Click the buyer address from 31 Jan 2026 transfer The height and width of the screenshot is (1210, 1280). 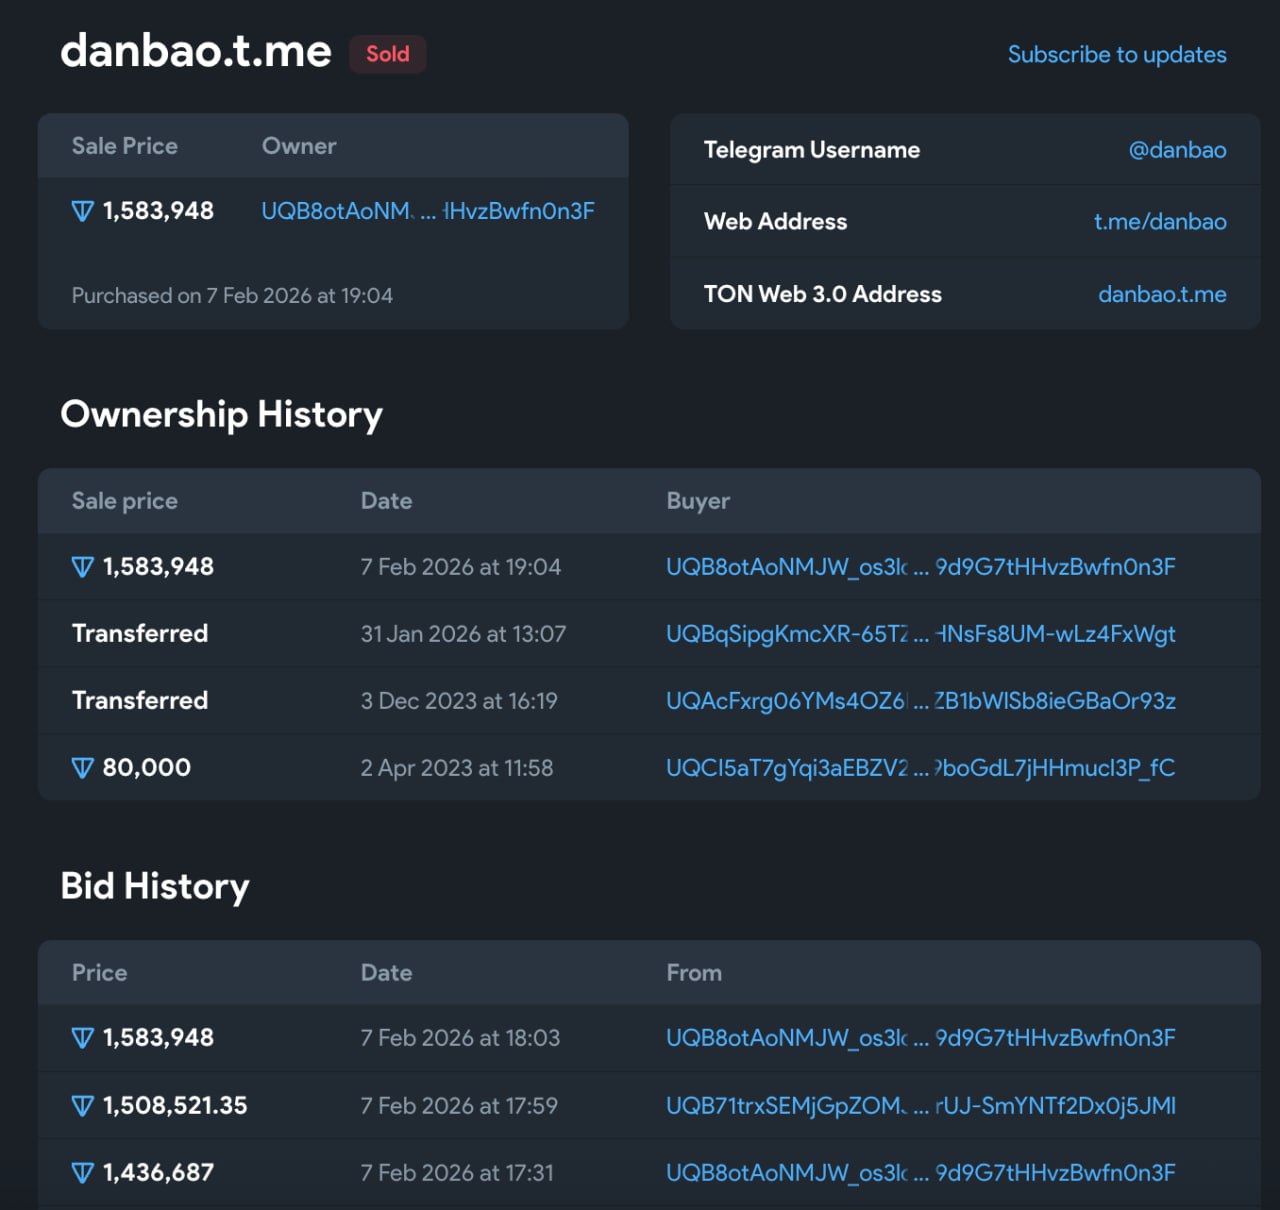coord(920,634)
